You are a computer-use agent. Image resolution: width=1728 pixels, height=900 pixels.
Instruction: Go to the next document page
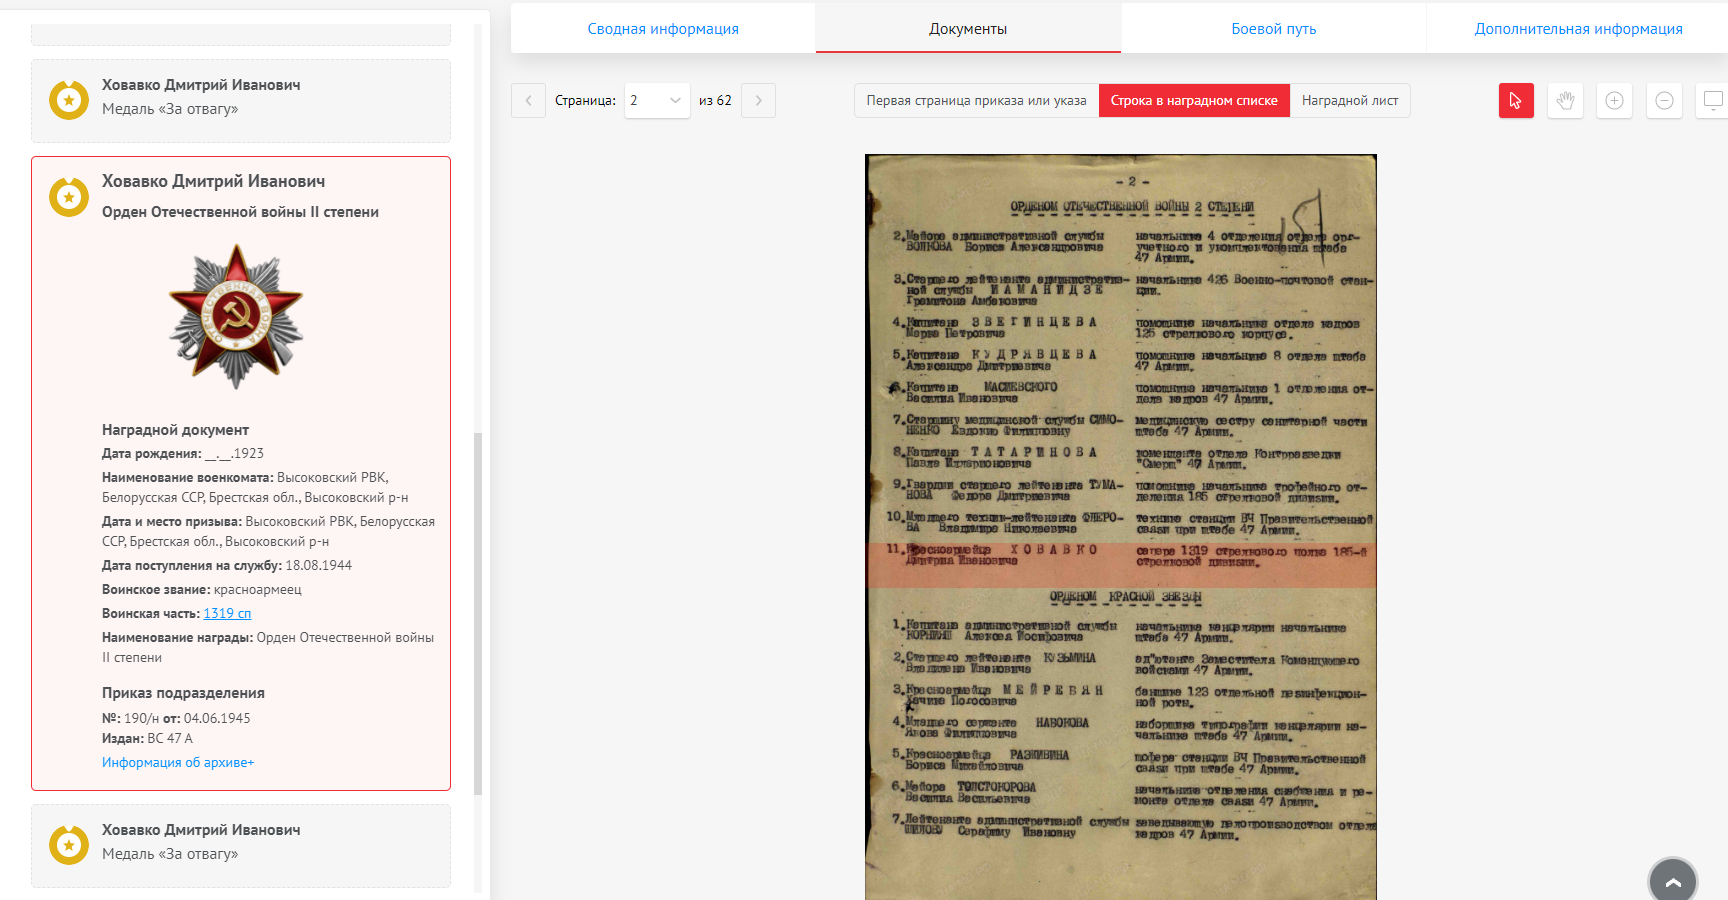[x=758, y=100]
